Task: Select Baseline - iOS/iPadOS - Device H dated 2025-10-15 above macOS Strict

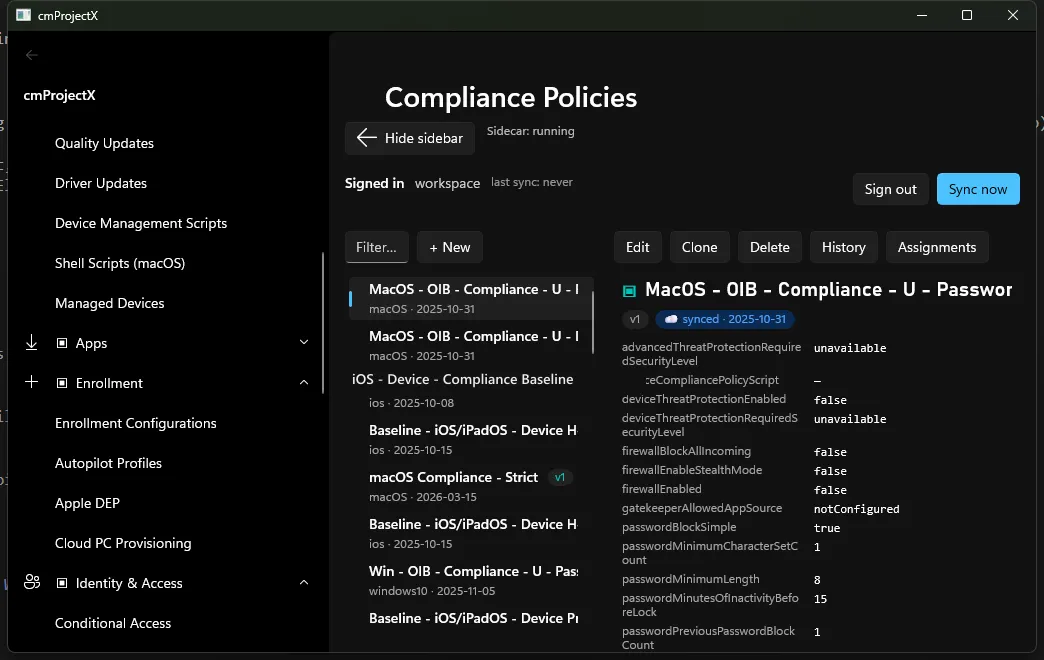Action: (470, 439)
